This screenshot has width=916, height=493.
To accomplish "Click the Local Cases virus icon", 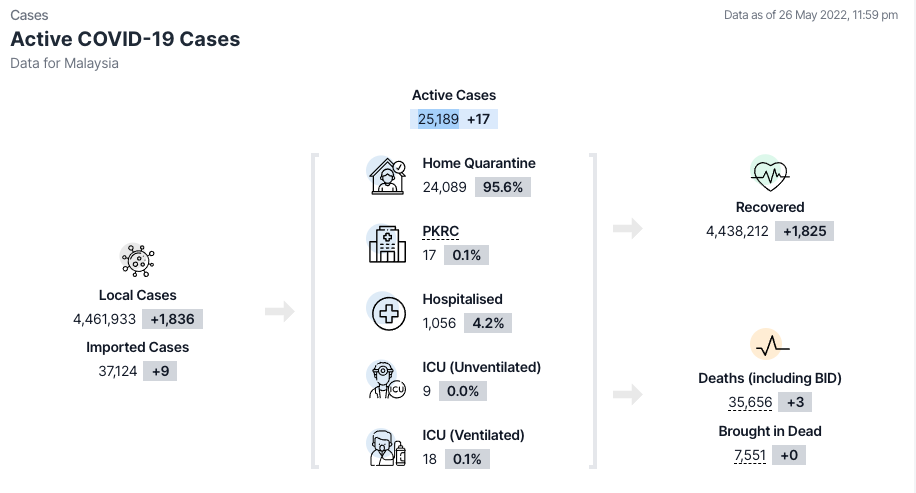I will [137, 260].
